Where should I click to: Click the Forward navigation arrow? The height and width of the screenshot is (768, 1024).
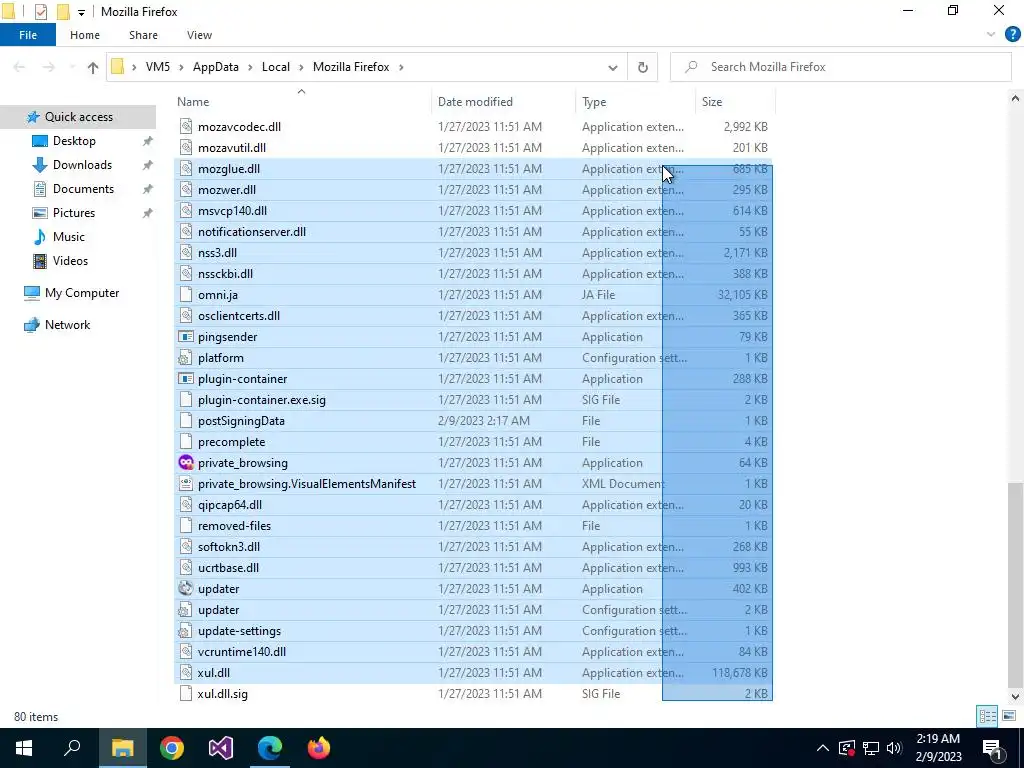[49, 67]
